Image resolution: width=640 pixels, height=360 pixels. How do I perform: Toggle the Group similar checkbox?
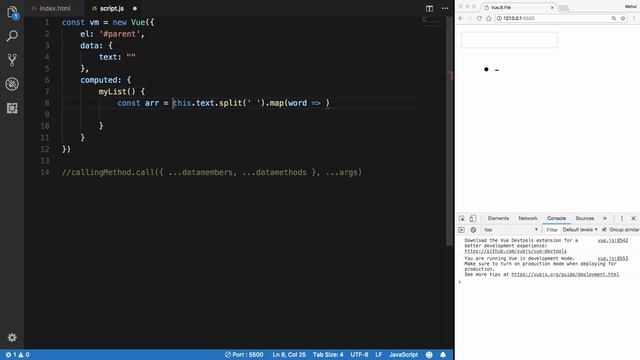(x=604, y=230)
